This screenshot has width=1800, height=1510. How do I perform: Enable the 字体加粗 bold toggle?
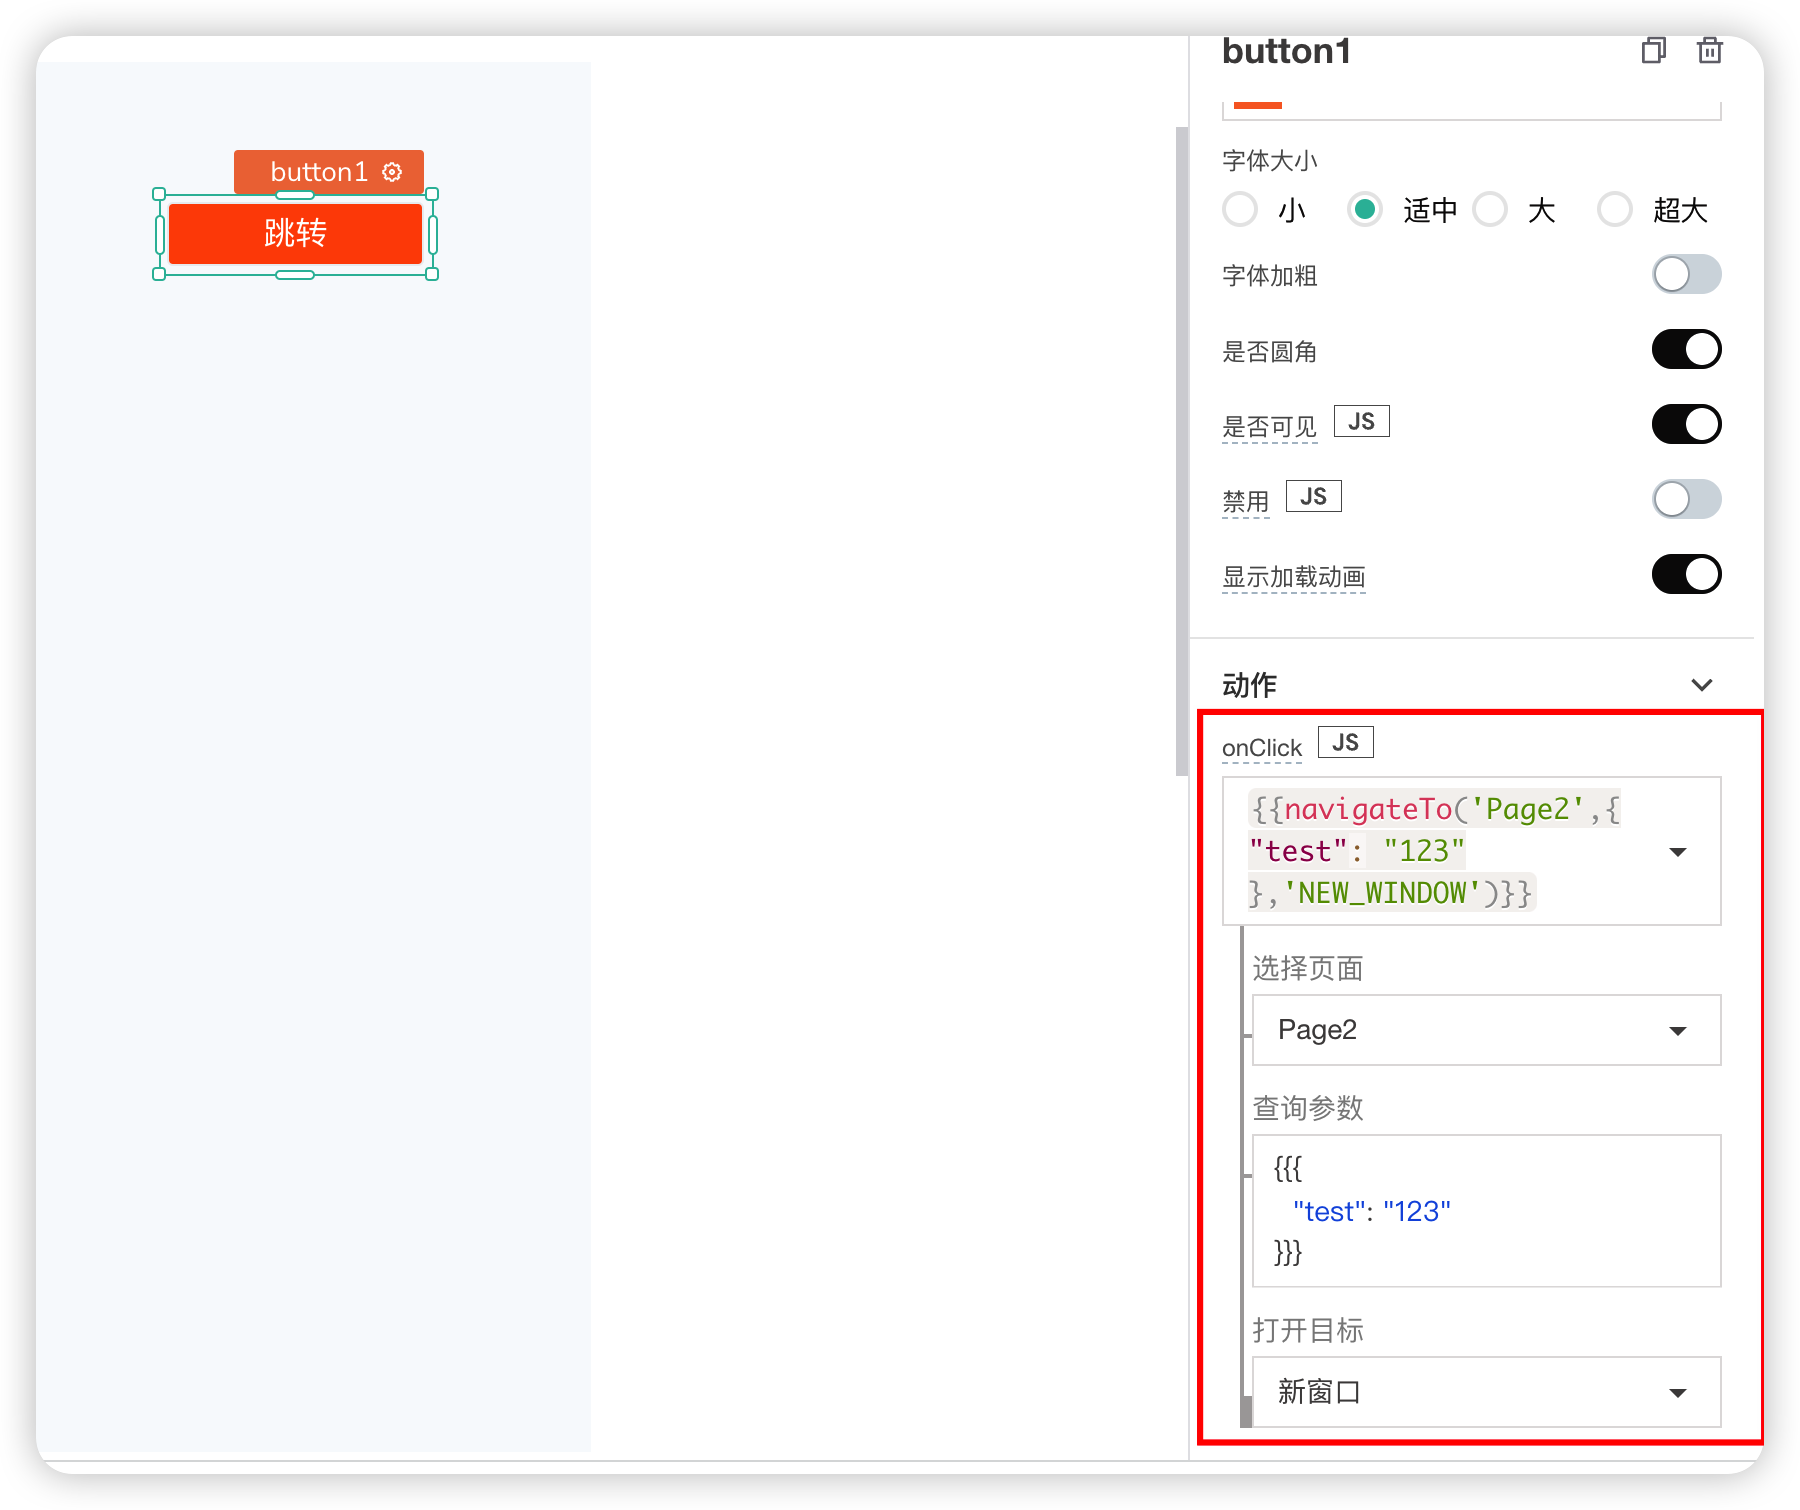tap(1686, 275)
